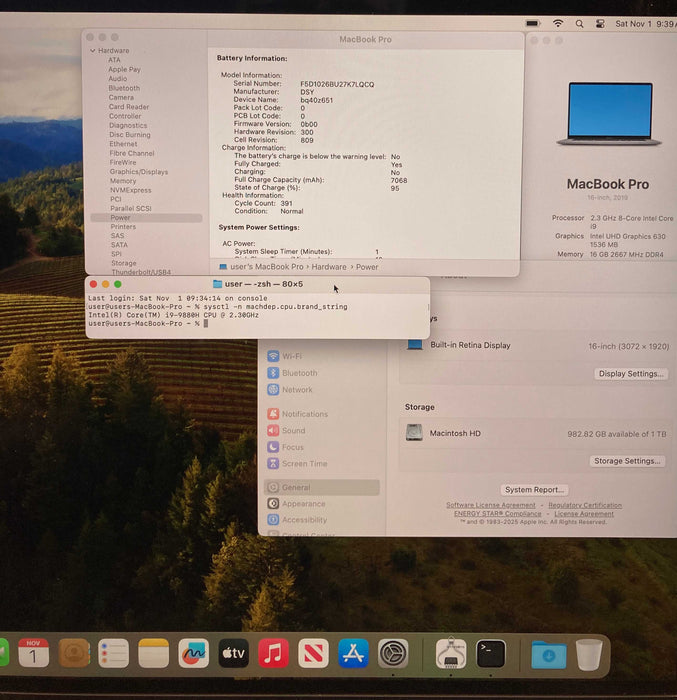This screenshot has height=700, width=677.
Task: Select SATA in hardware list
Action: (119, 245)
